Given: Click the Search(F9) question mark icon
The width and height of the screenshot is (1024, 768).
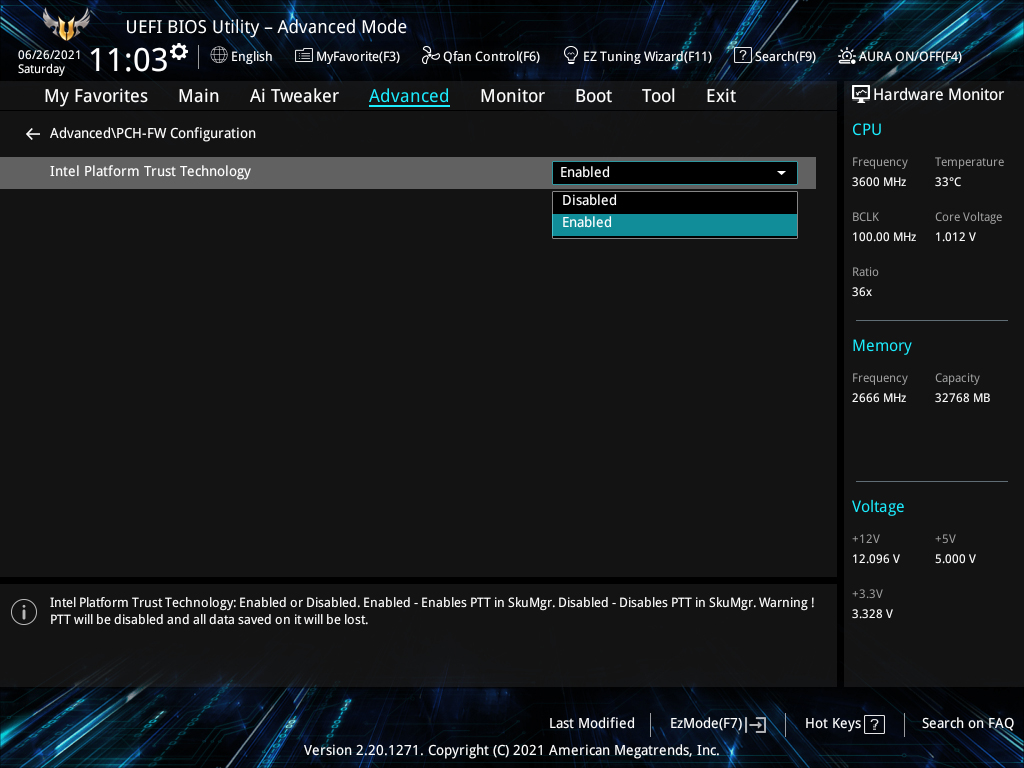Looking at the screenshot, I should pyautogui.click(x=743, y=56).
